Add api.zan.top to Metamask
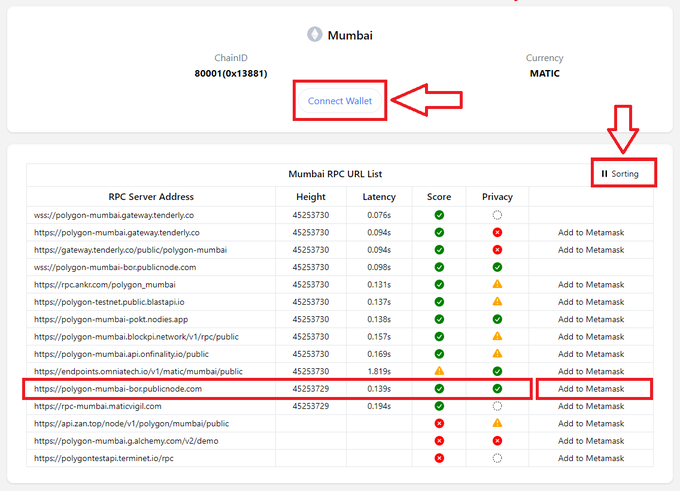This screenshot has height=491, width=680. point(591,423)
